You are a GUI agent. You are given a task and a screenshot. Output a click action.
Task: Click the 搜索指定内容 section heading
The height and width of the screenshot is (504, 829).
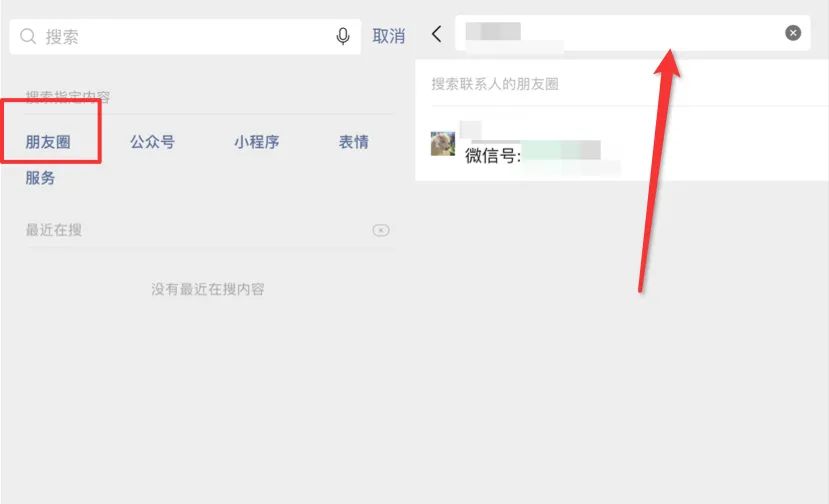coord(68,97)
